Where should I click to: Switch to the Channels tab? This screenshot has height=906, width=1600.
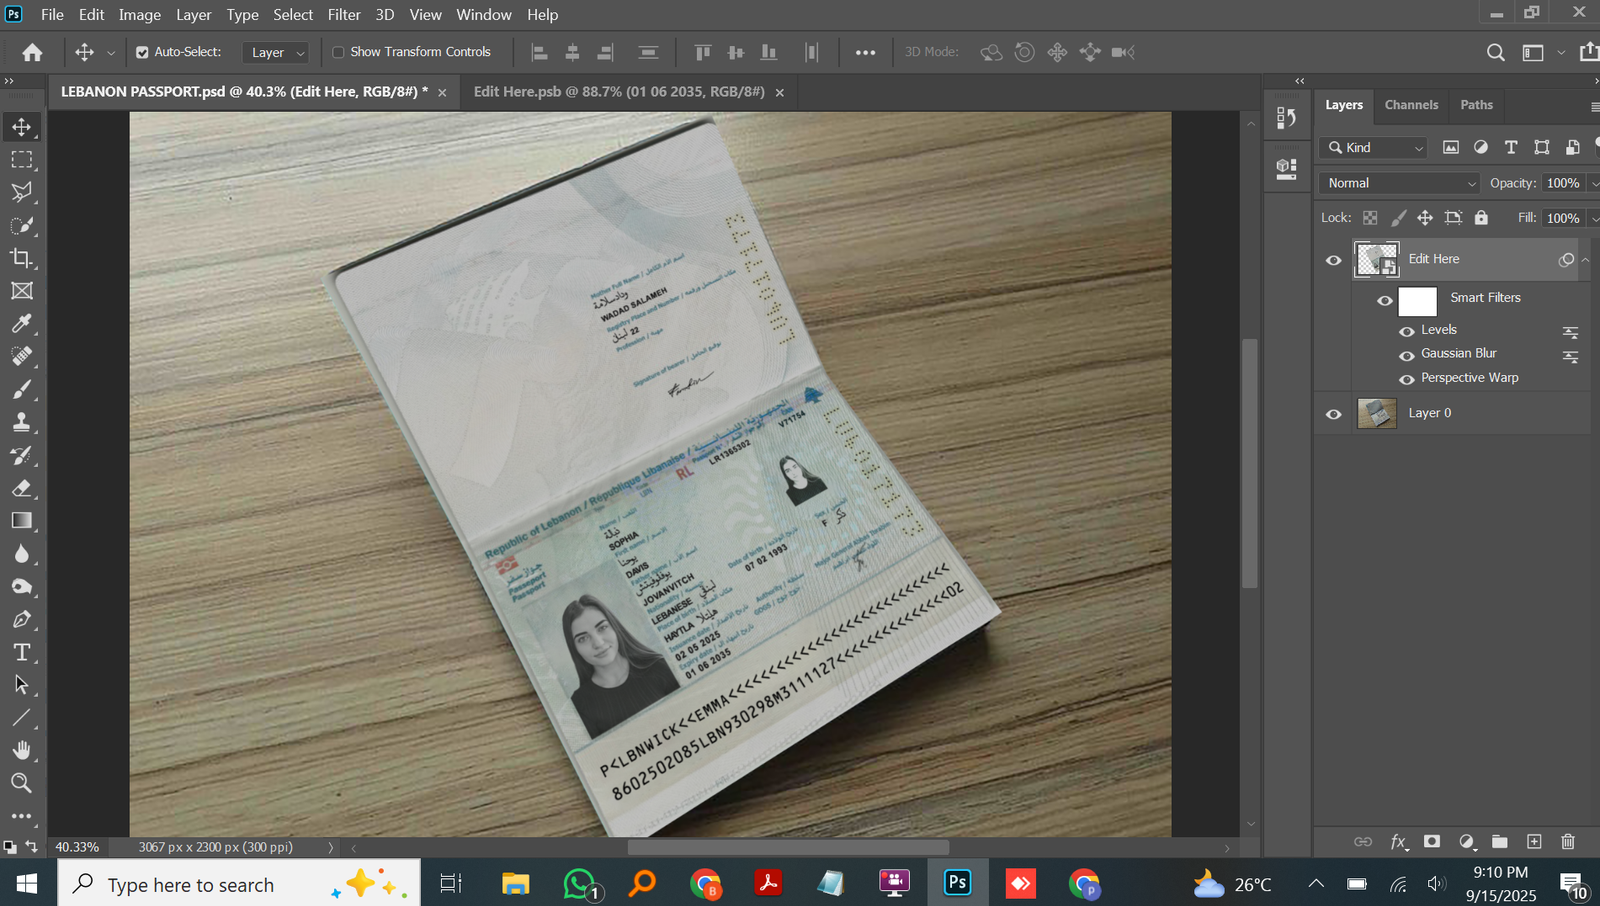coord(1411,105)
